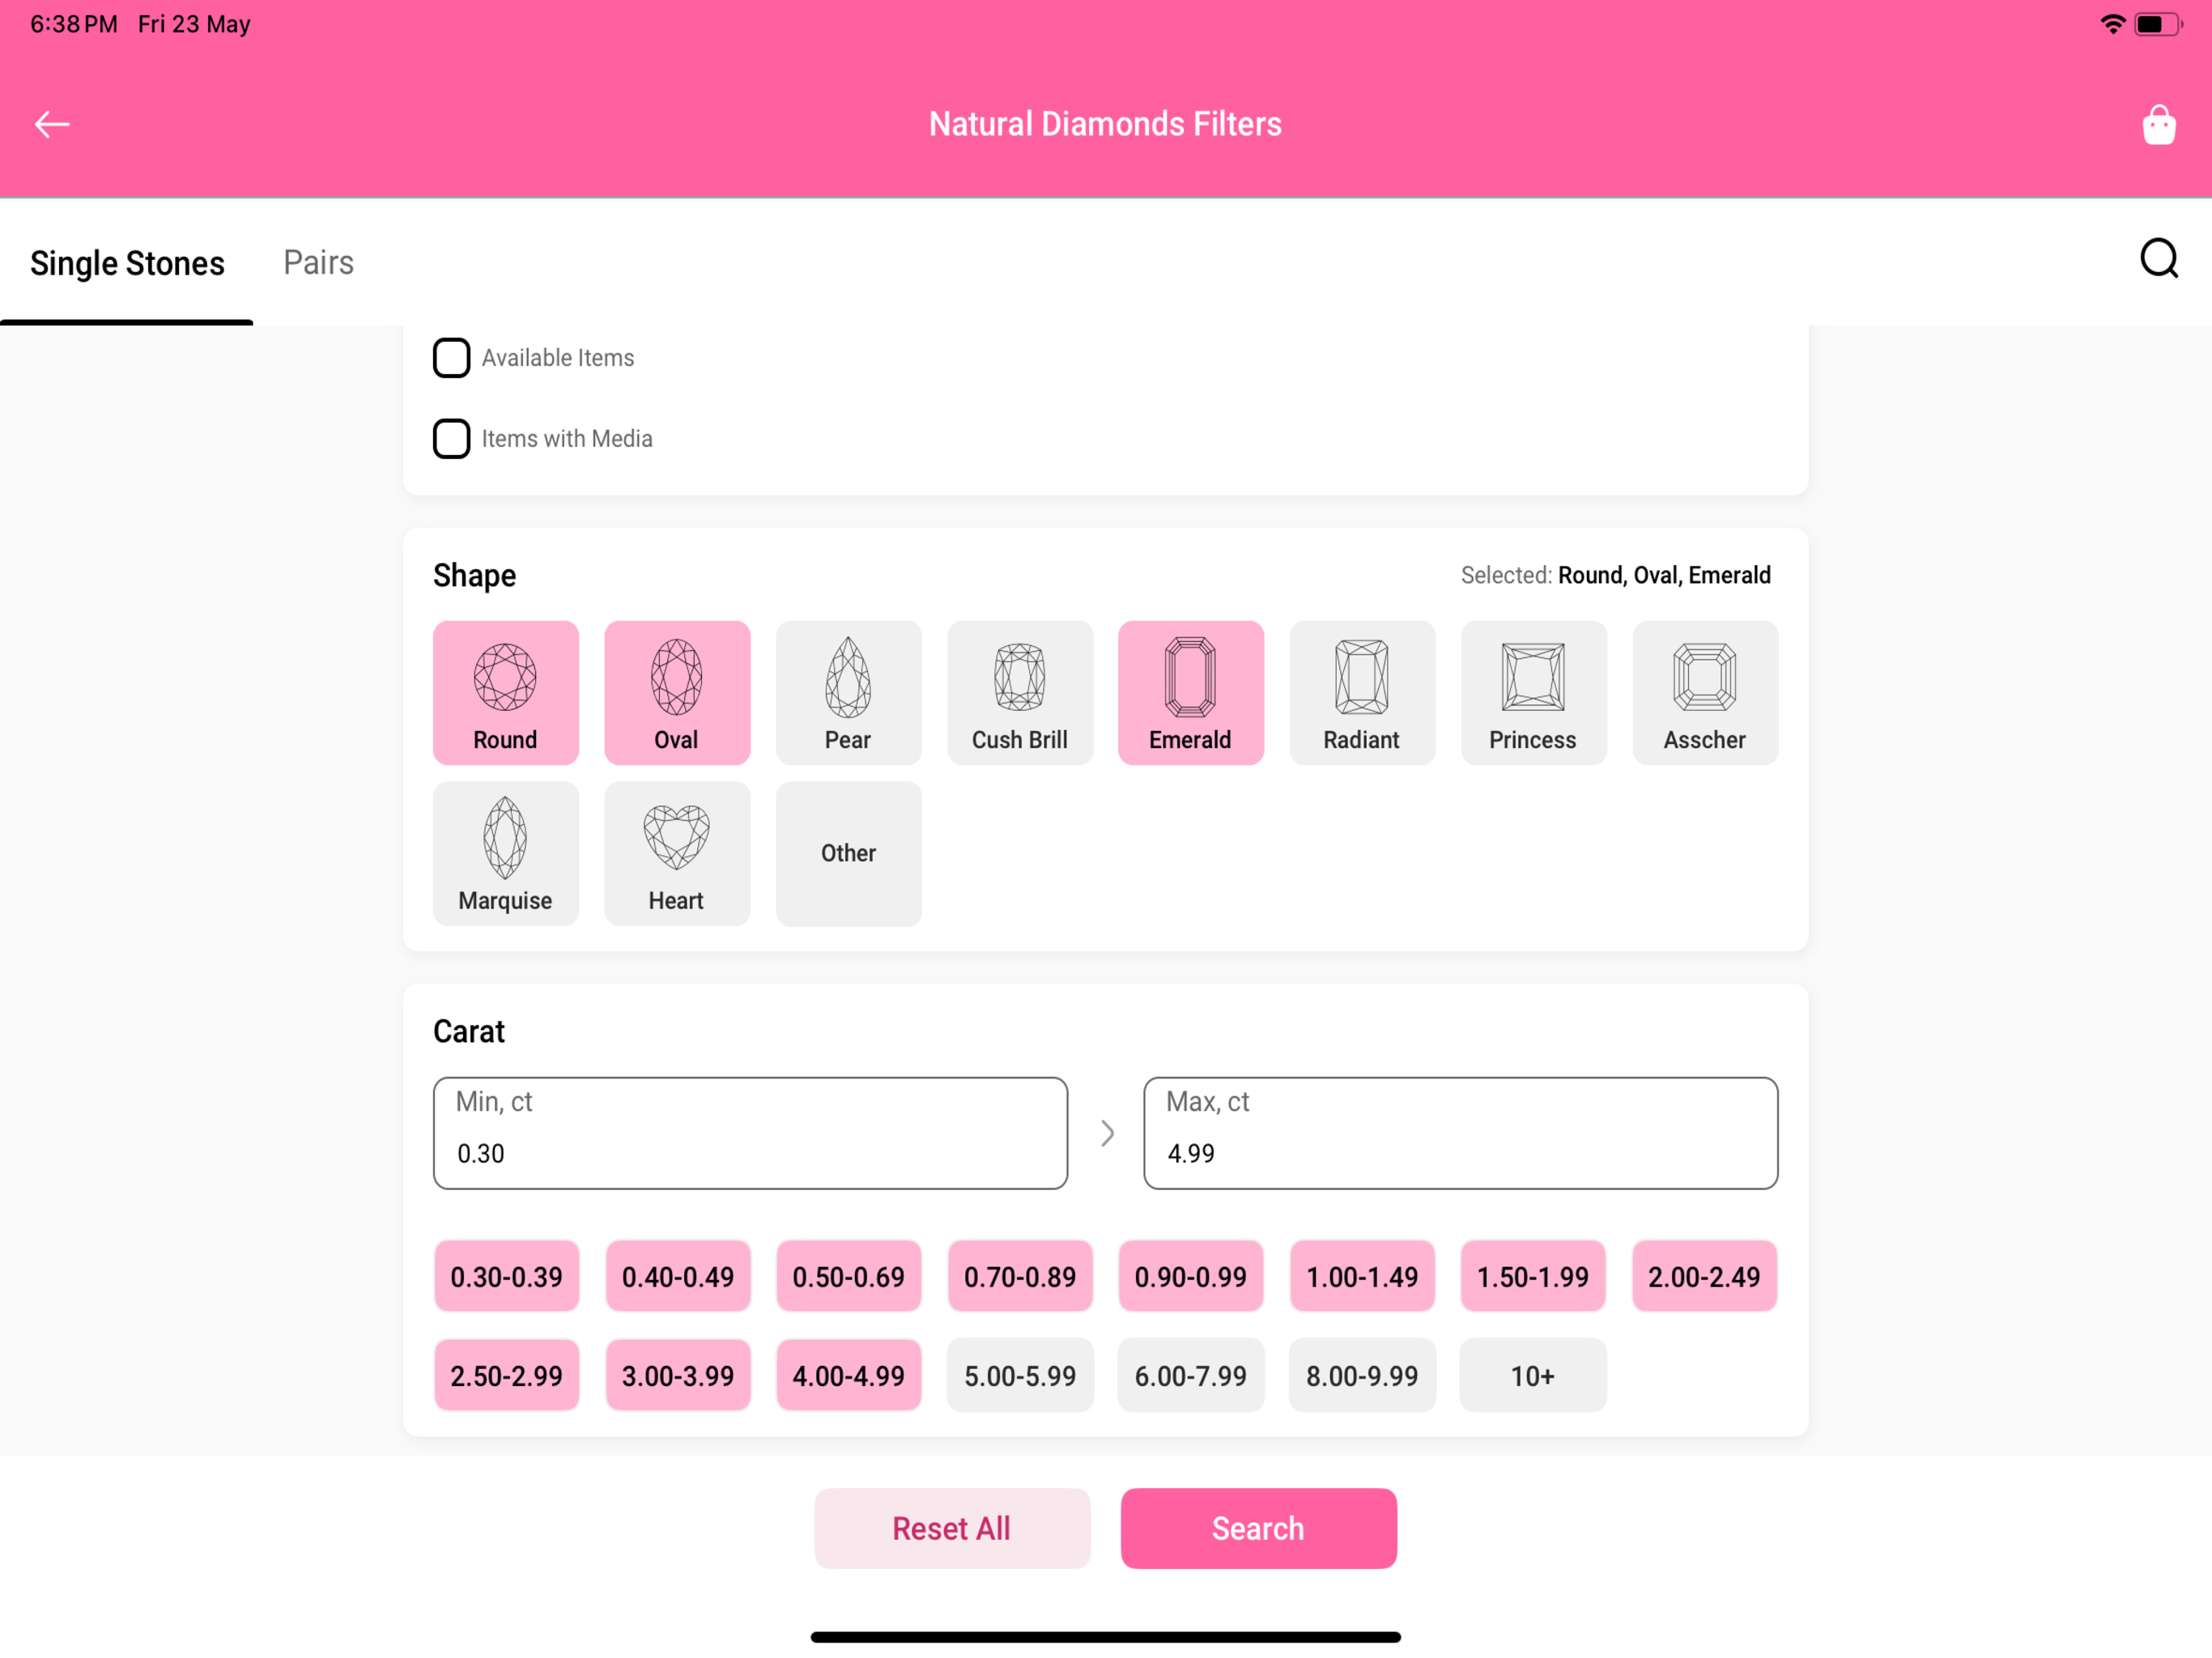
Task: Select the Heart diamond shape
Action: pyautogui.click(x=677, y=853)
